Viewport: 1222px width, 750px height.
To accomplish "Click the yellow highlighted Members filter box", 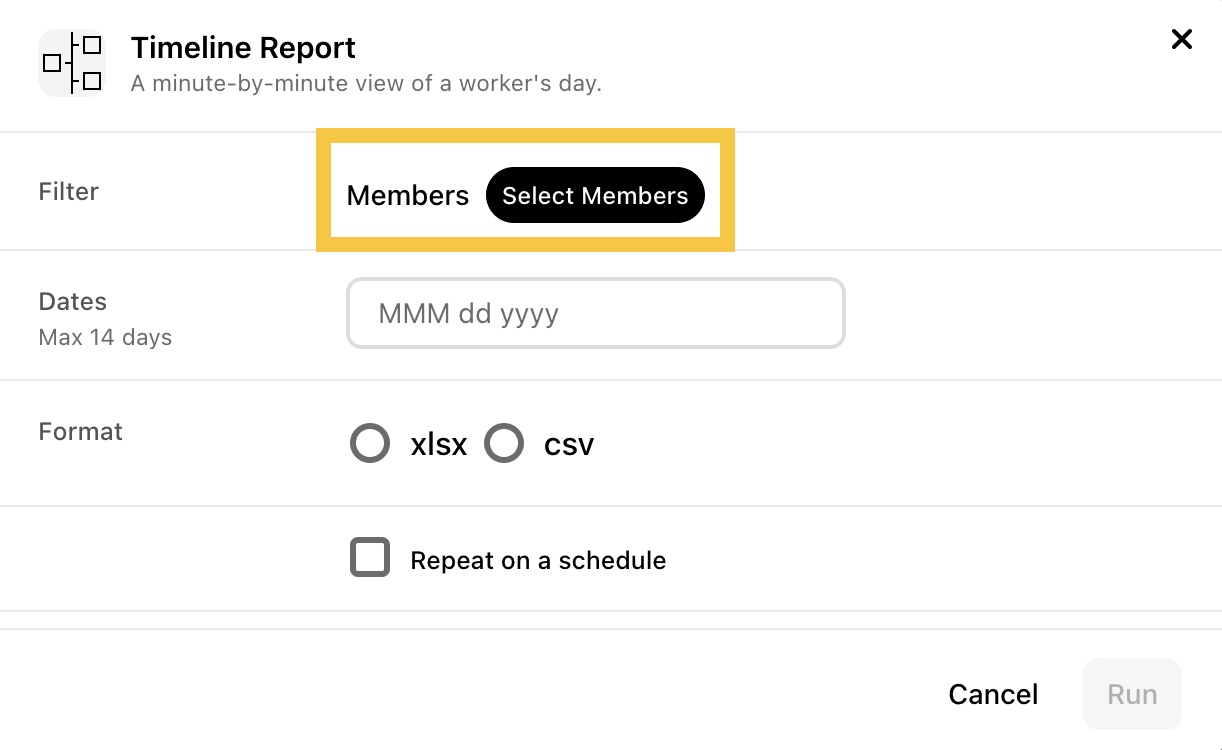I will [526, 190].
